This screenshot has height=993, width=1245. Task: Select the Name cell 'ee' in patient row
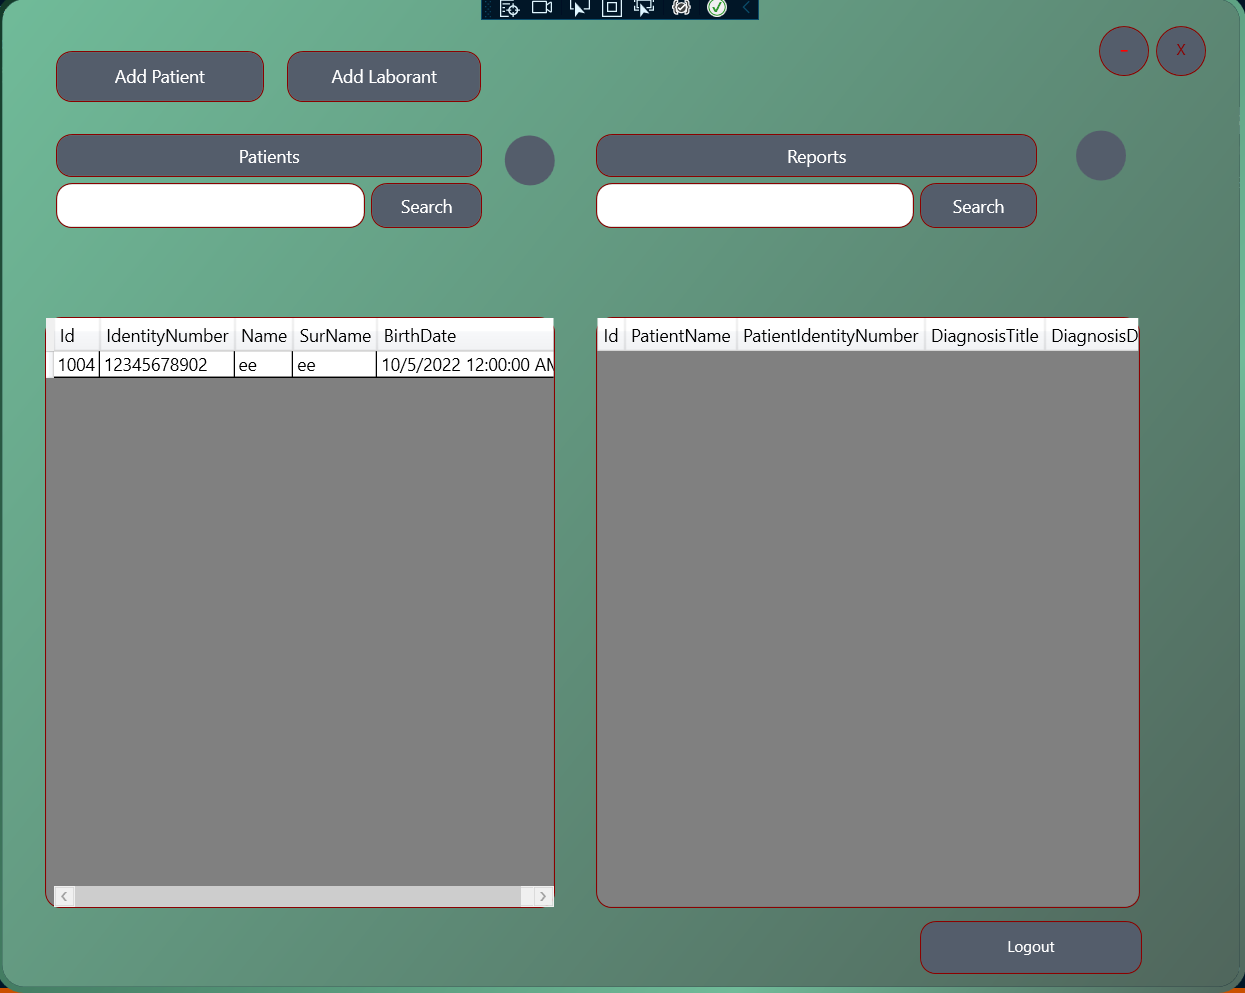tap(264, 365)
